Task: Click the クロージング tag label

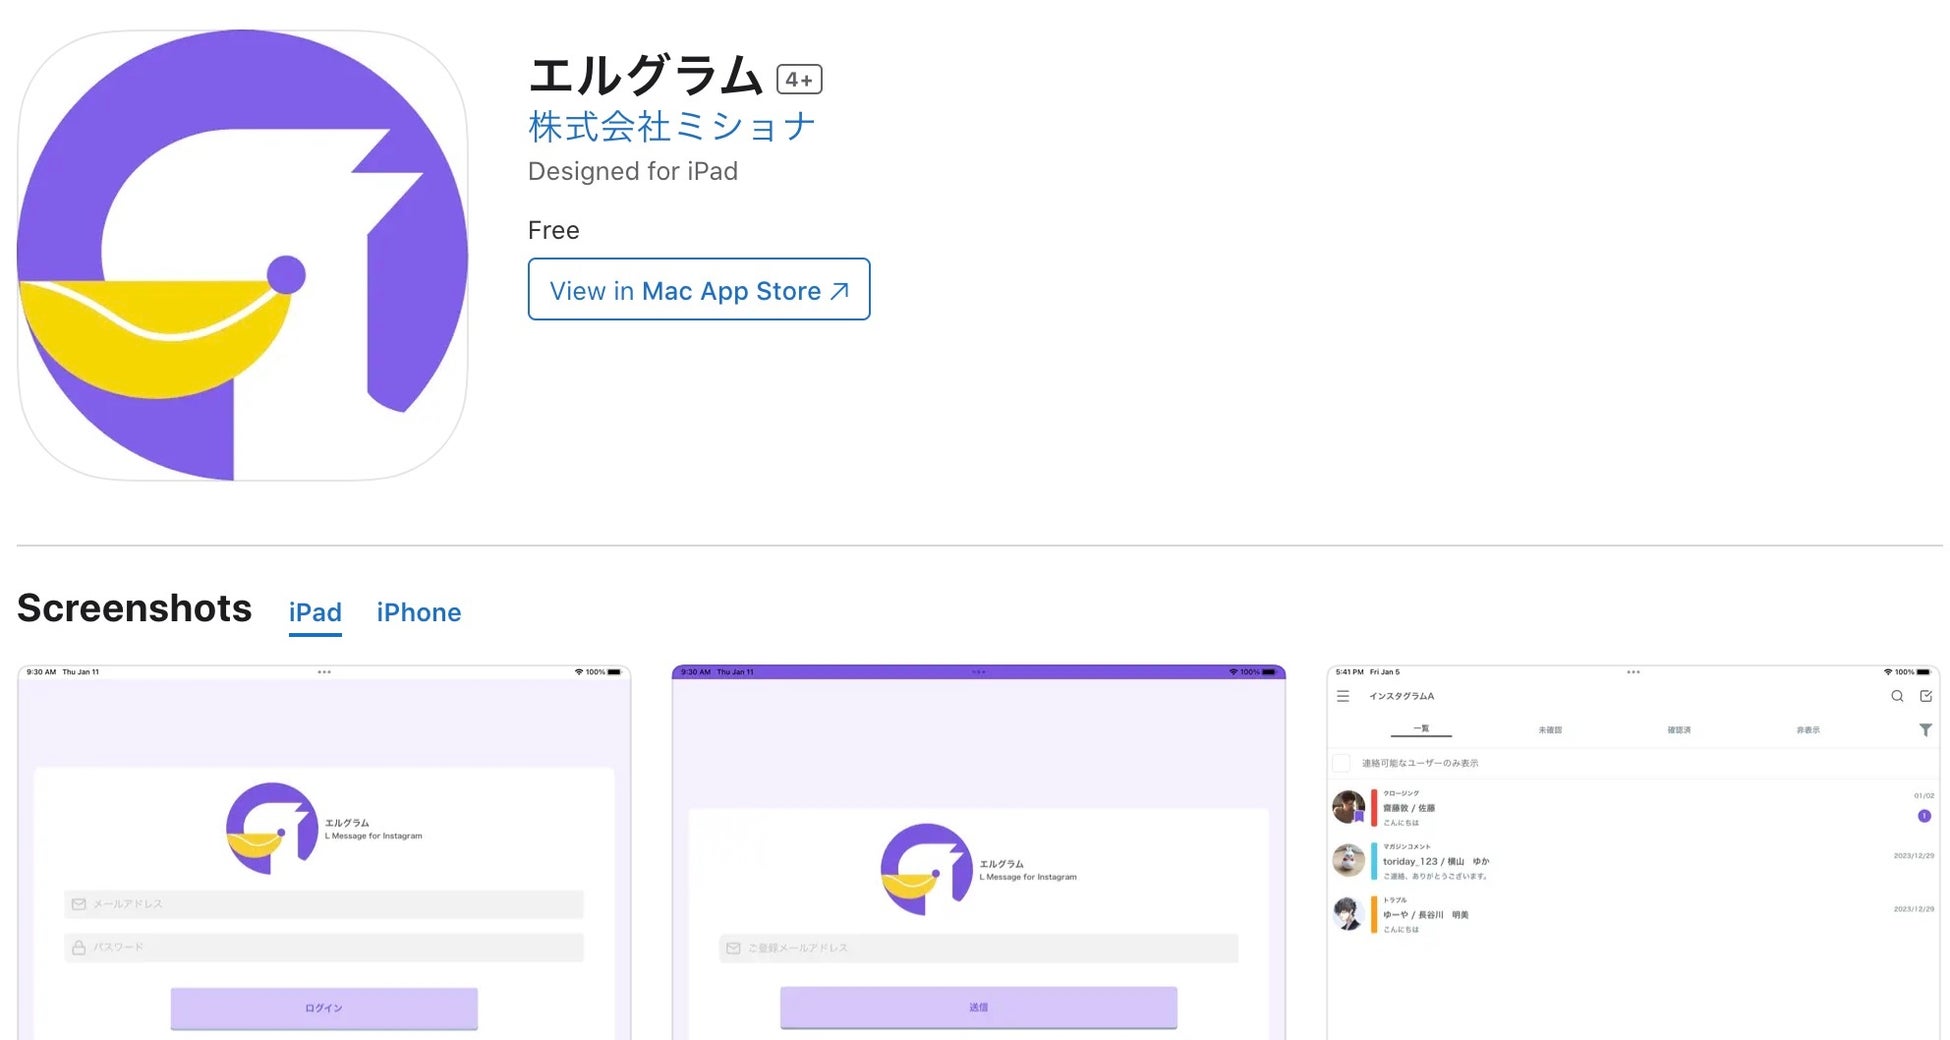Action: [x=1401, y=794]
